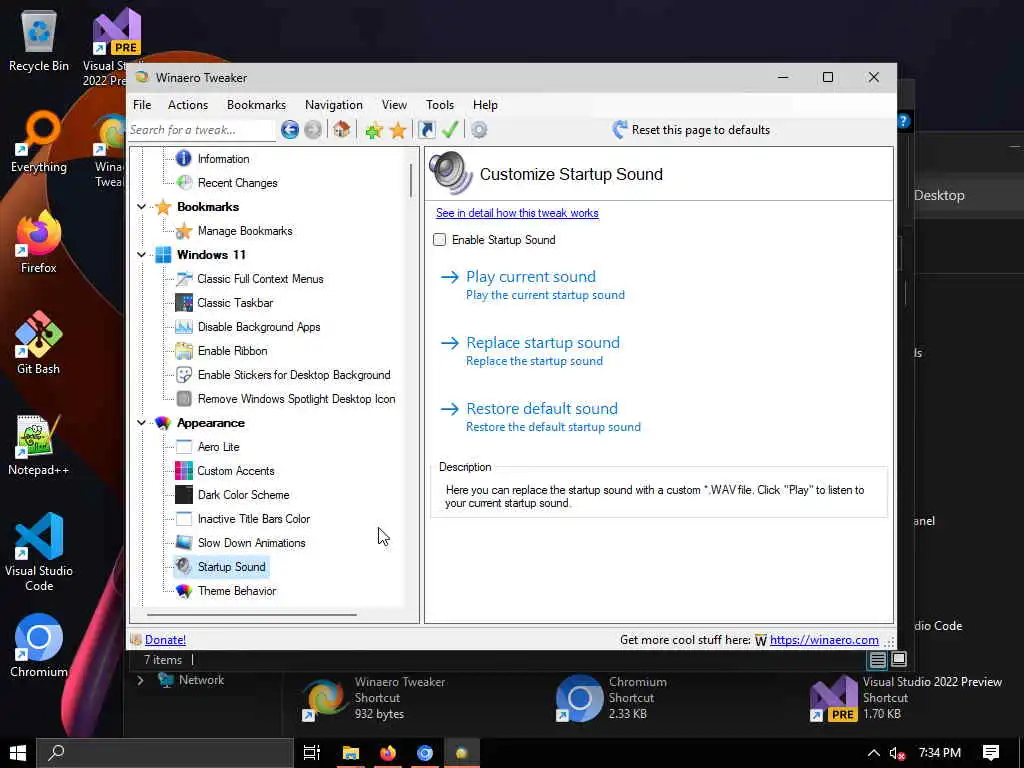The height and width of the screenshot is (768, 1024).
Task: Click the Donate! link
Action: coord(165,640)
